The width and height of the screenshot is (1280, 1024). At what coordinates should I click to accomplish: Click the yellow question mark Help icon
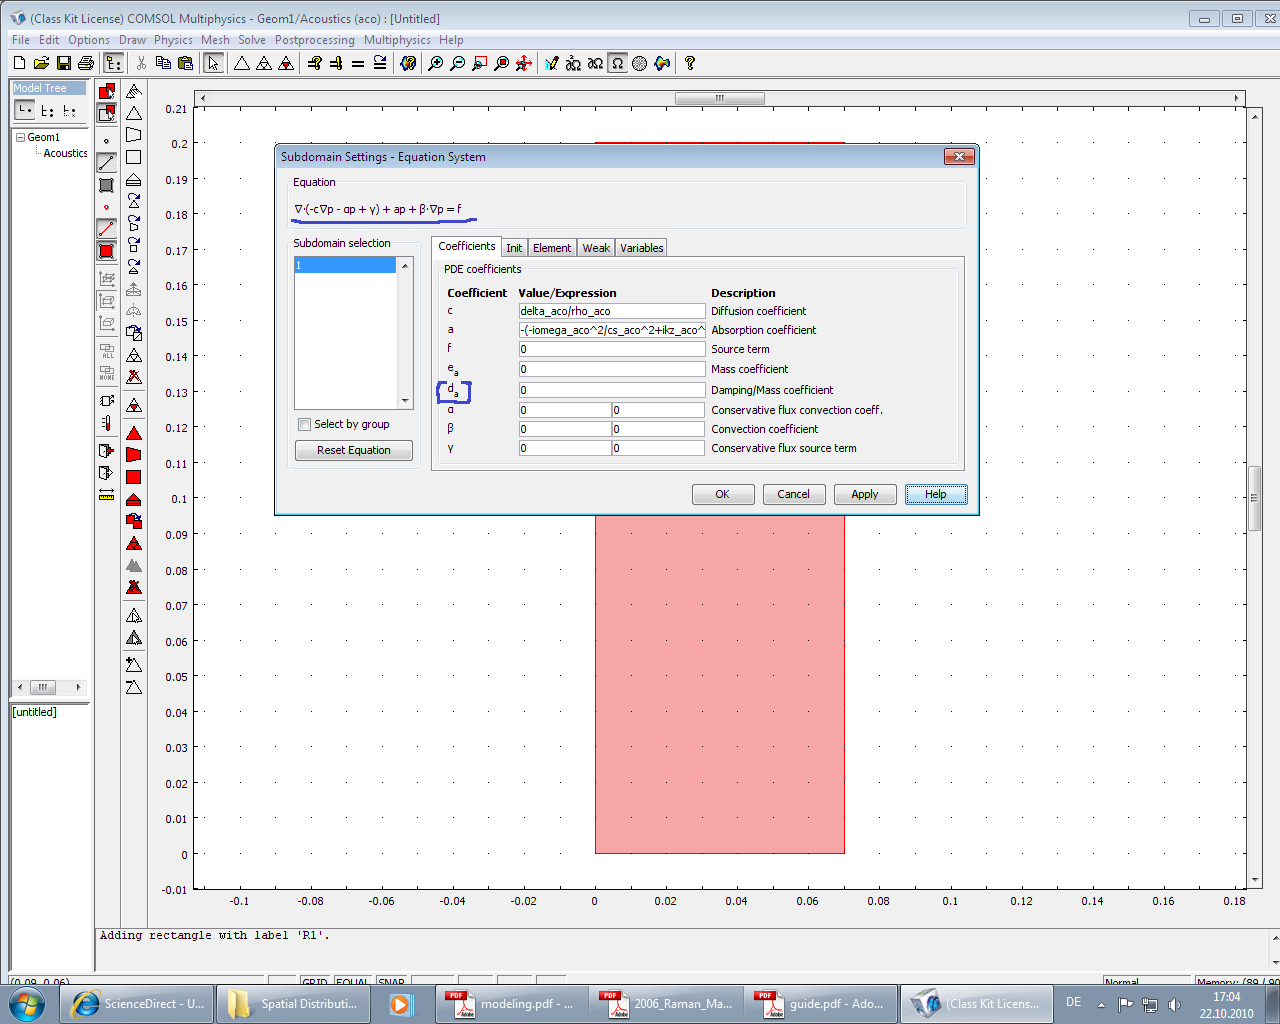coord(690,63)
